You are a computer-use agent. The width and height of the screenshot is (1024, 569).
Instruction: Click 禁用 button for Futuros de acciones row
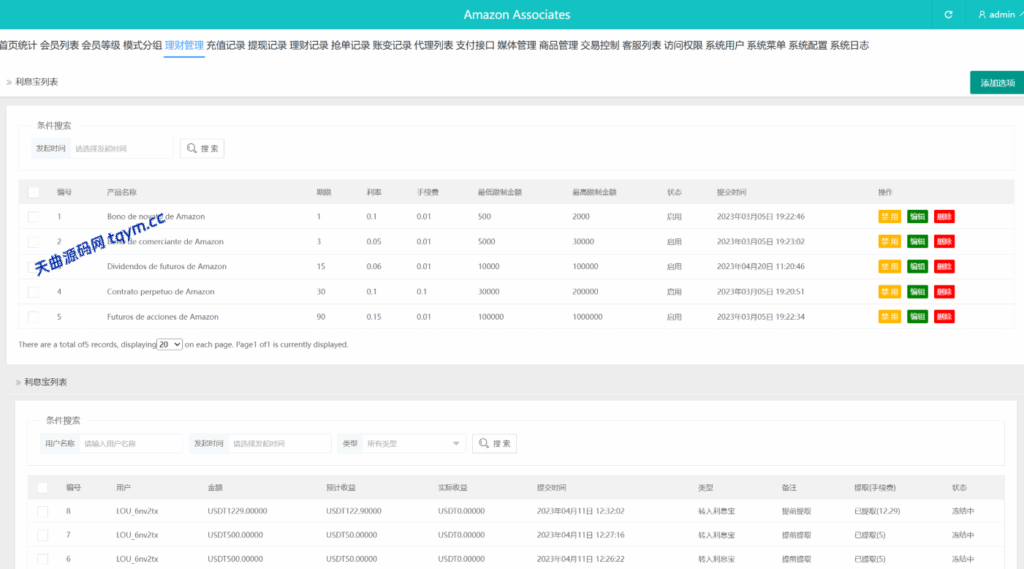click(x=889, y=317)
